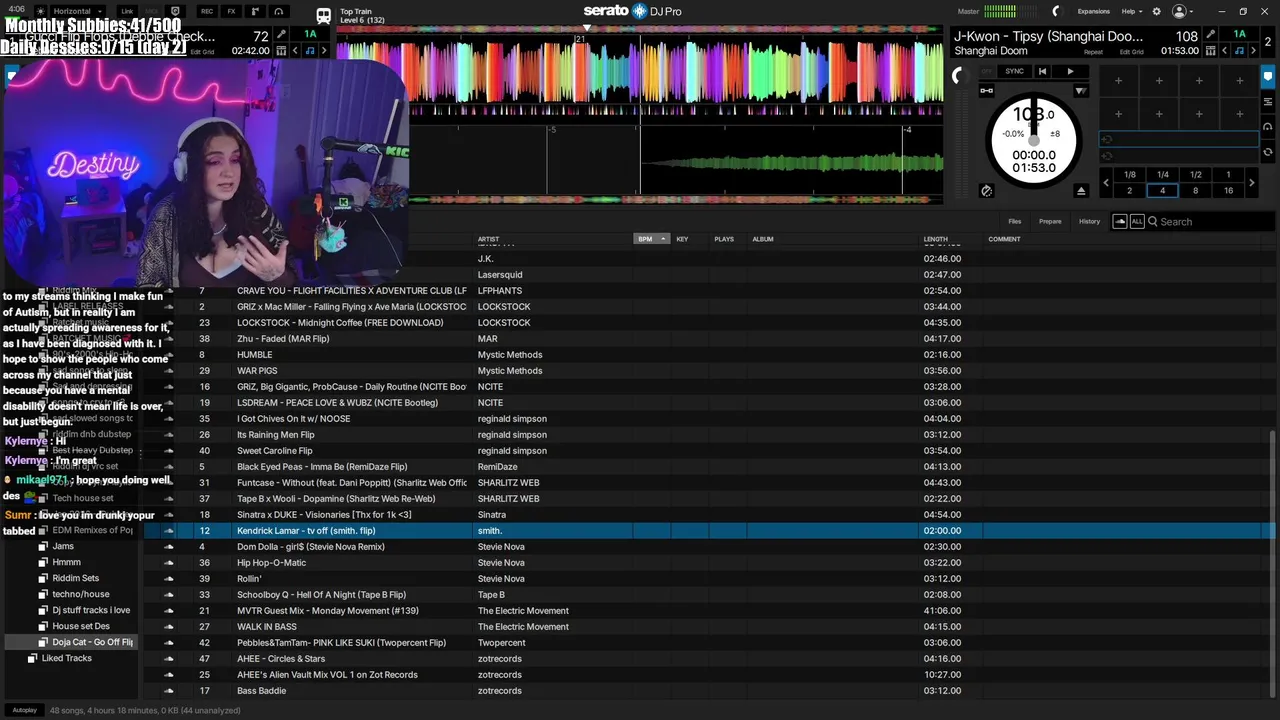Shift right deck key down with left arrow
1280x720 pixels.
click(1224, 50)
